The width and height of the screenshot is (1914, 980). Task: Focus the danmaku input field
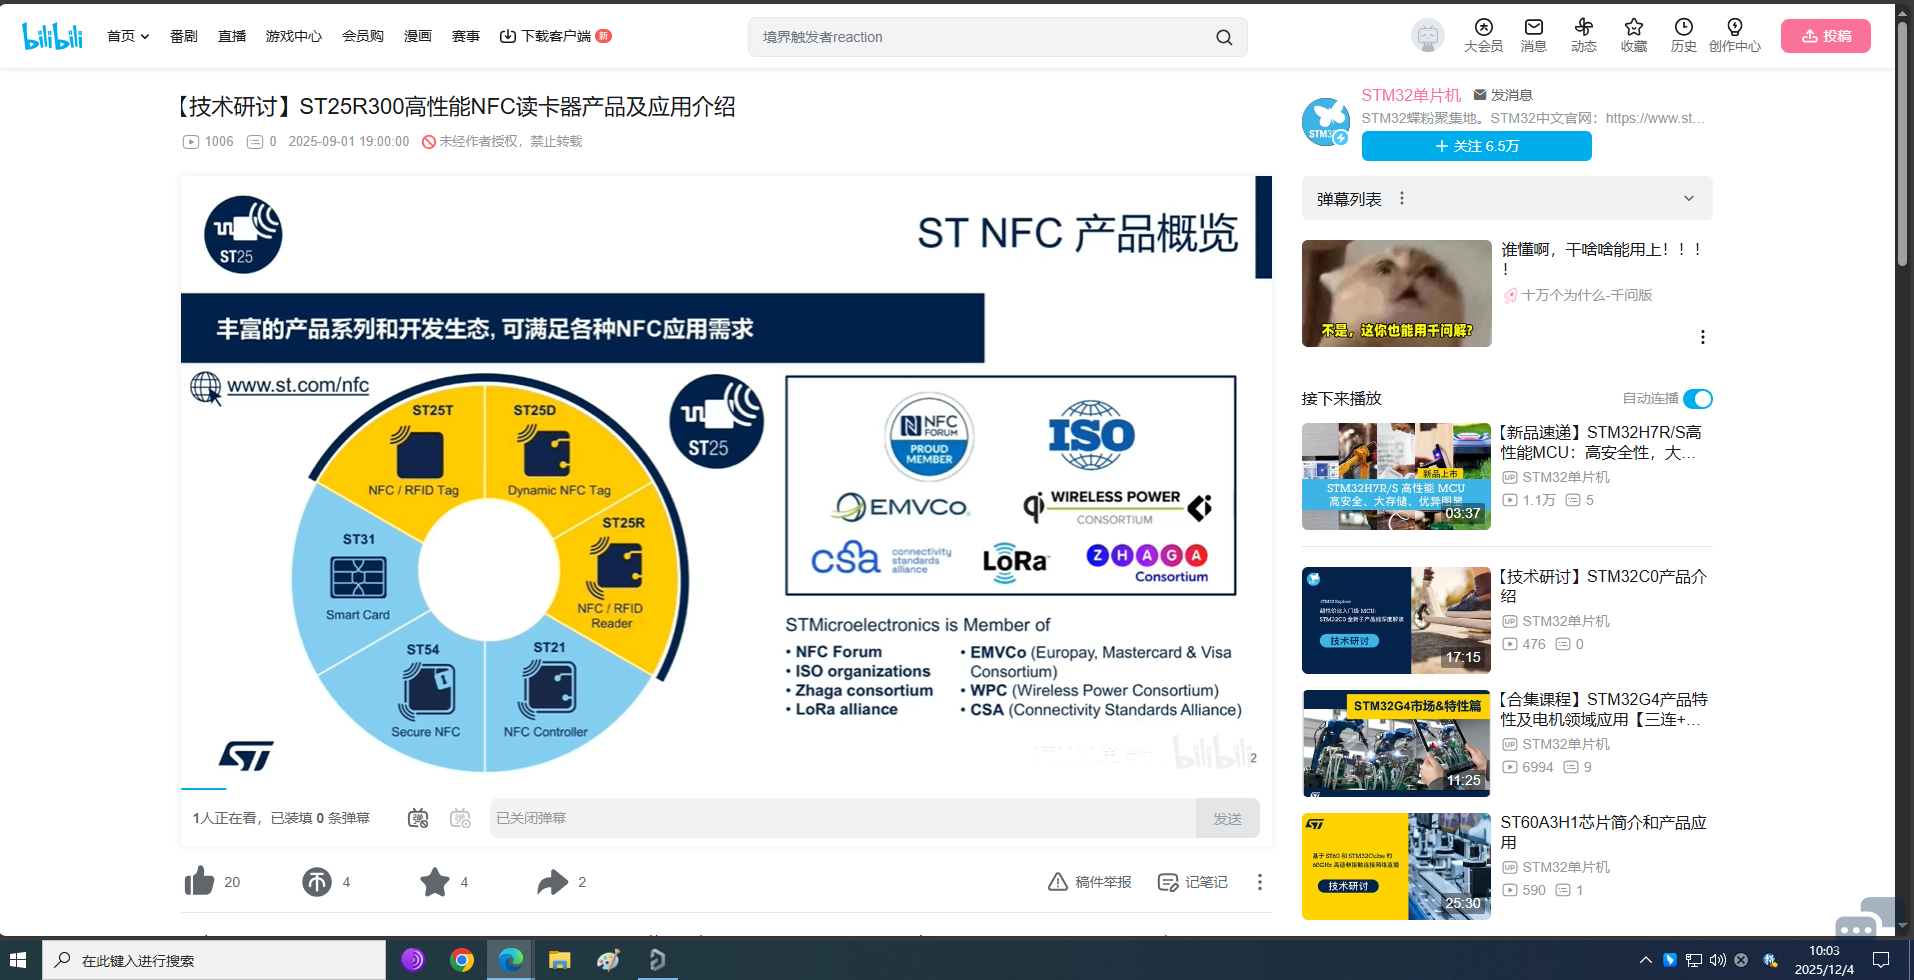click(x=843, y=818)
